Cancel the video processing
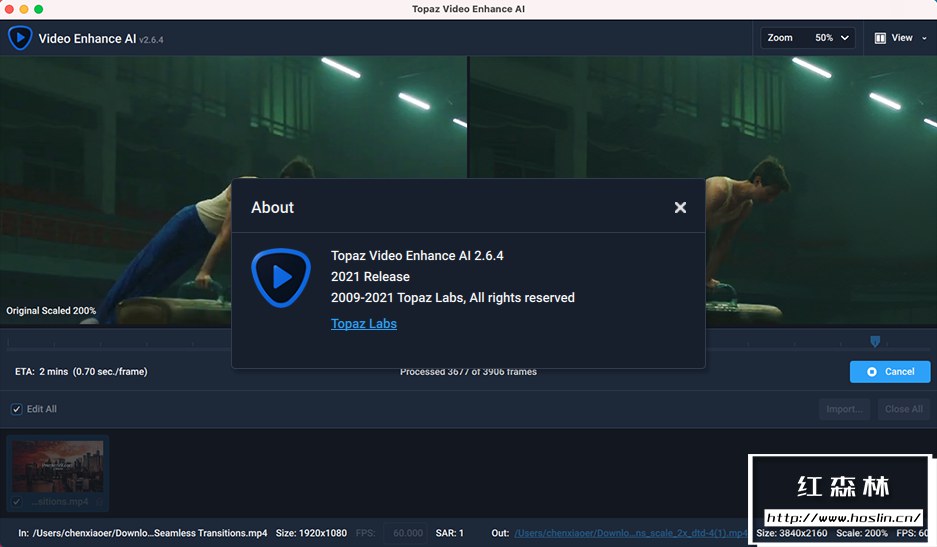Screen dimensions: 937x547 pos(890,372)
